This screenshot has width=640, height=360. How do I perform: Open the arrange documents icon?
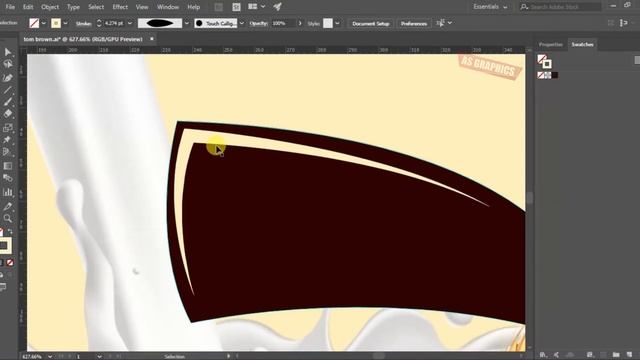pos(253,7)
